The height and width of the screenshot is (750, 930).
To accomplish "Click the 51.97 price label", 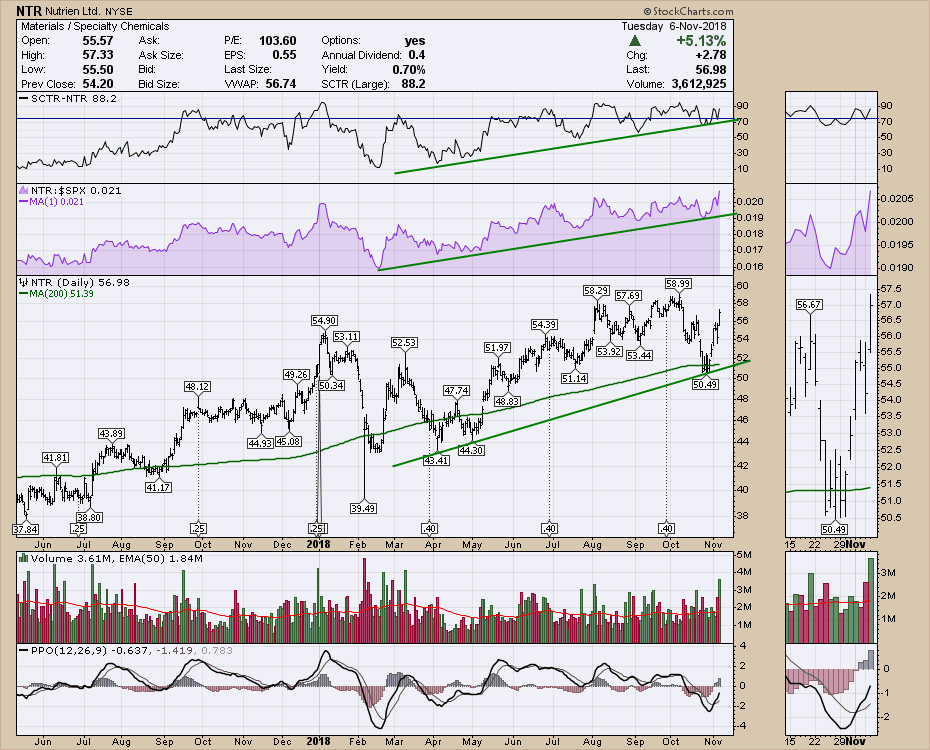I will tap(497, 347).
